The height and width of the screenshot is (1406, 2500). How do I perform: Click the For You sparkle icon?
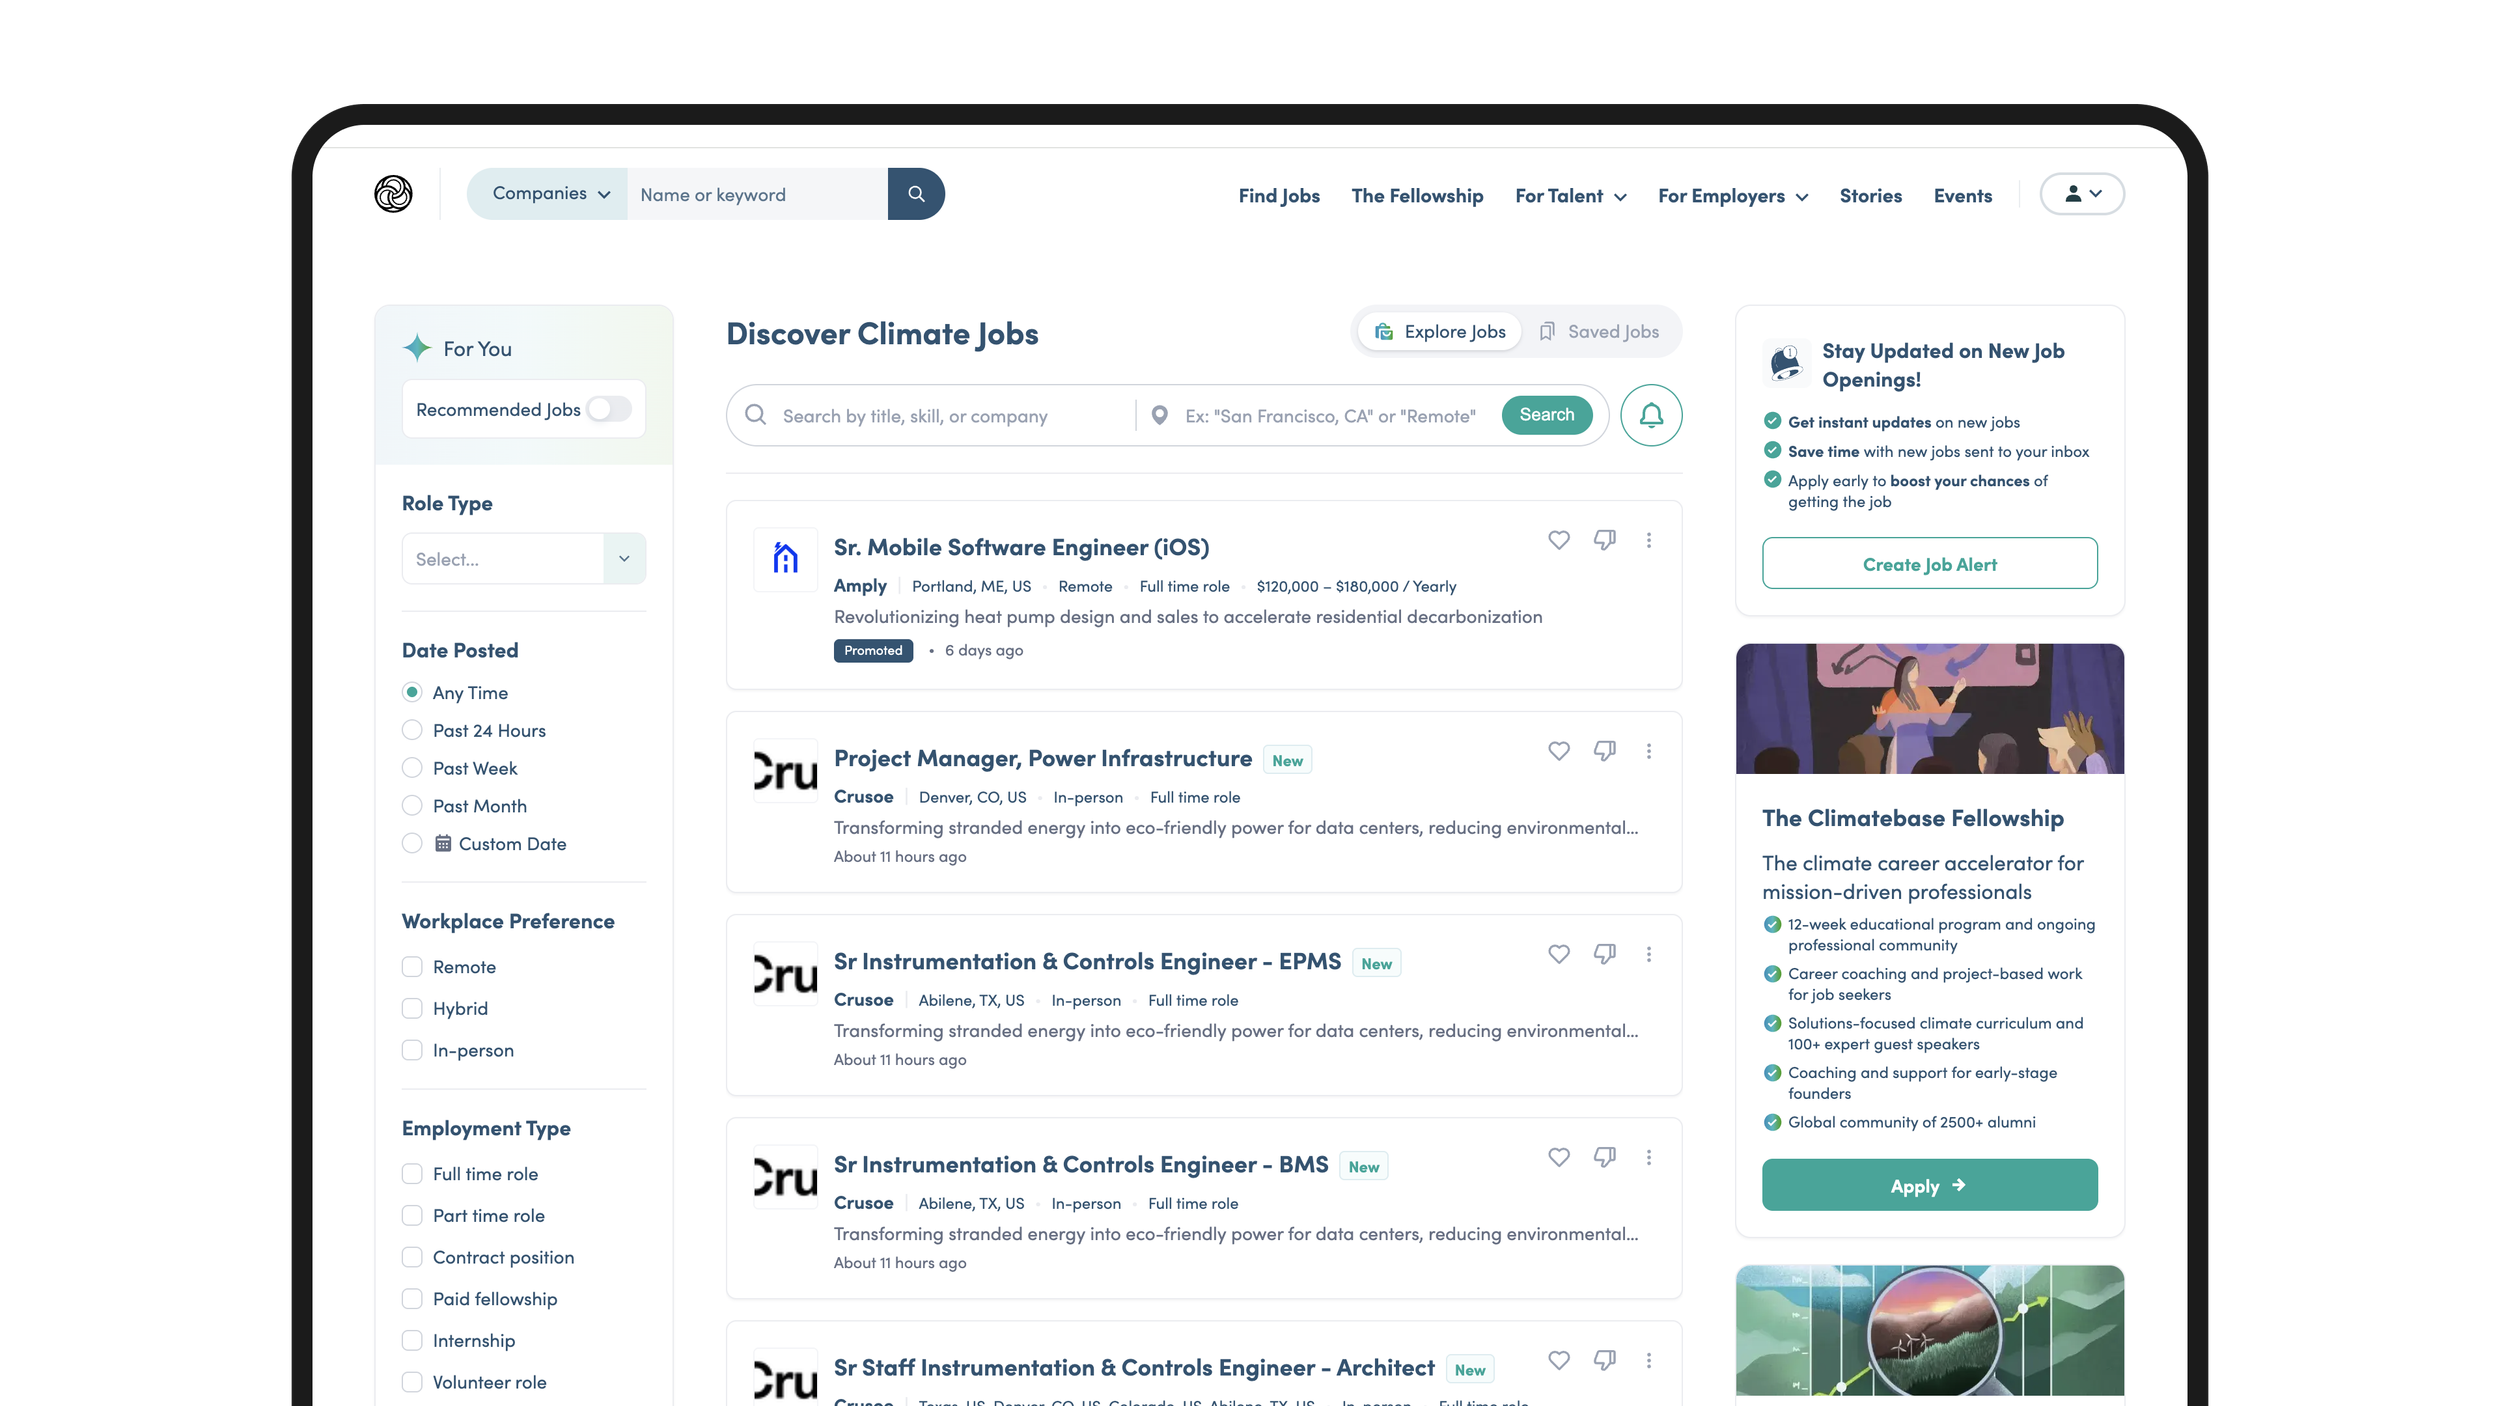[417, 348]
